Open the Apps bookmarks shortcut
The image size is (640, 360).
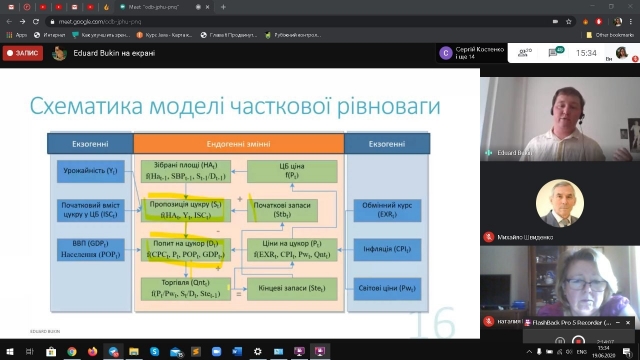(x=16, y=35)
